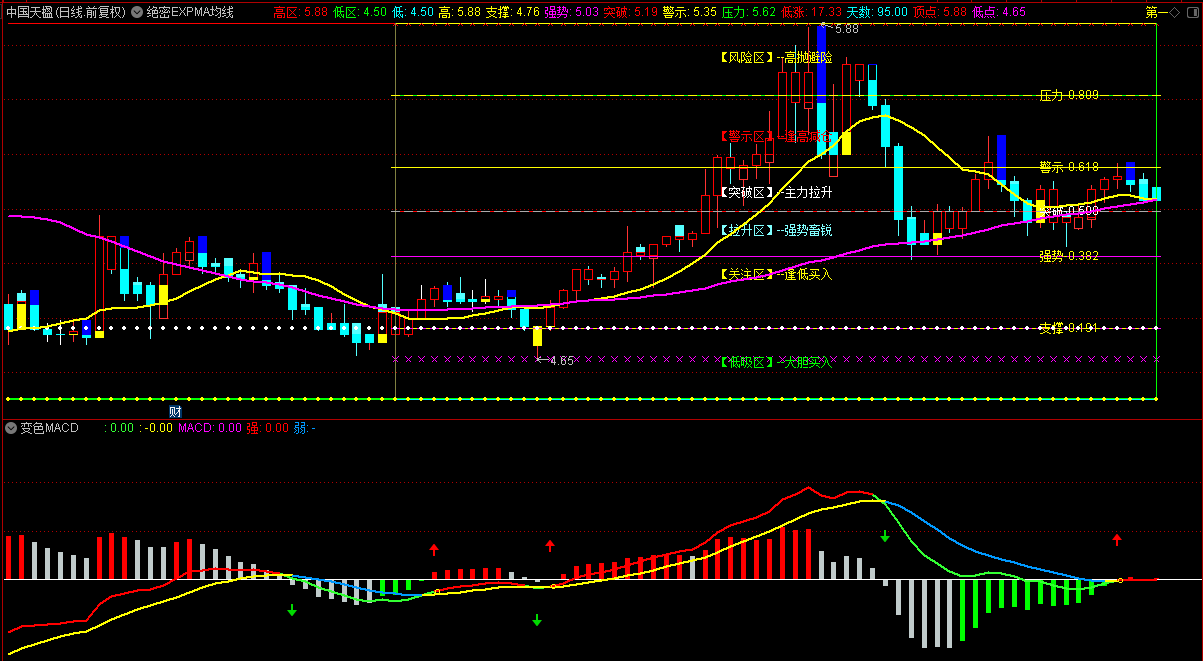
Task: Expand the 绝密EXPMA均线 indicator dropdown
Action: (x=137, y=12)
